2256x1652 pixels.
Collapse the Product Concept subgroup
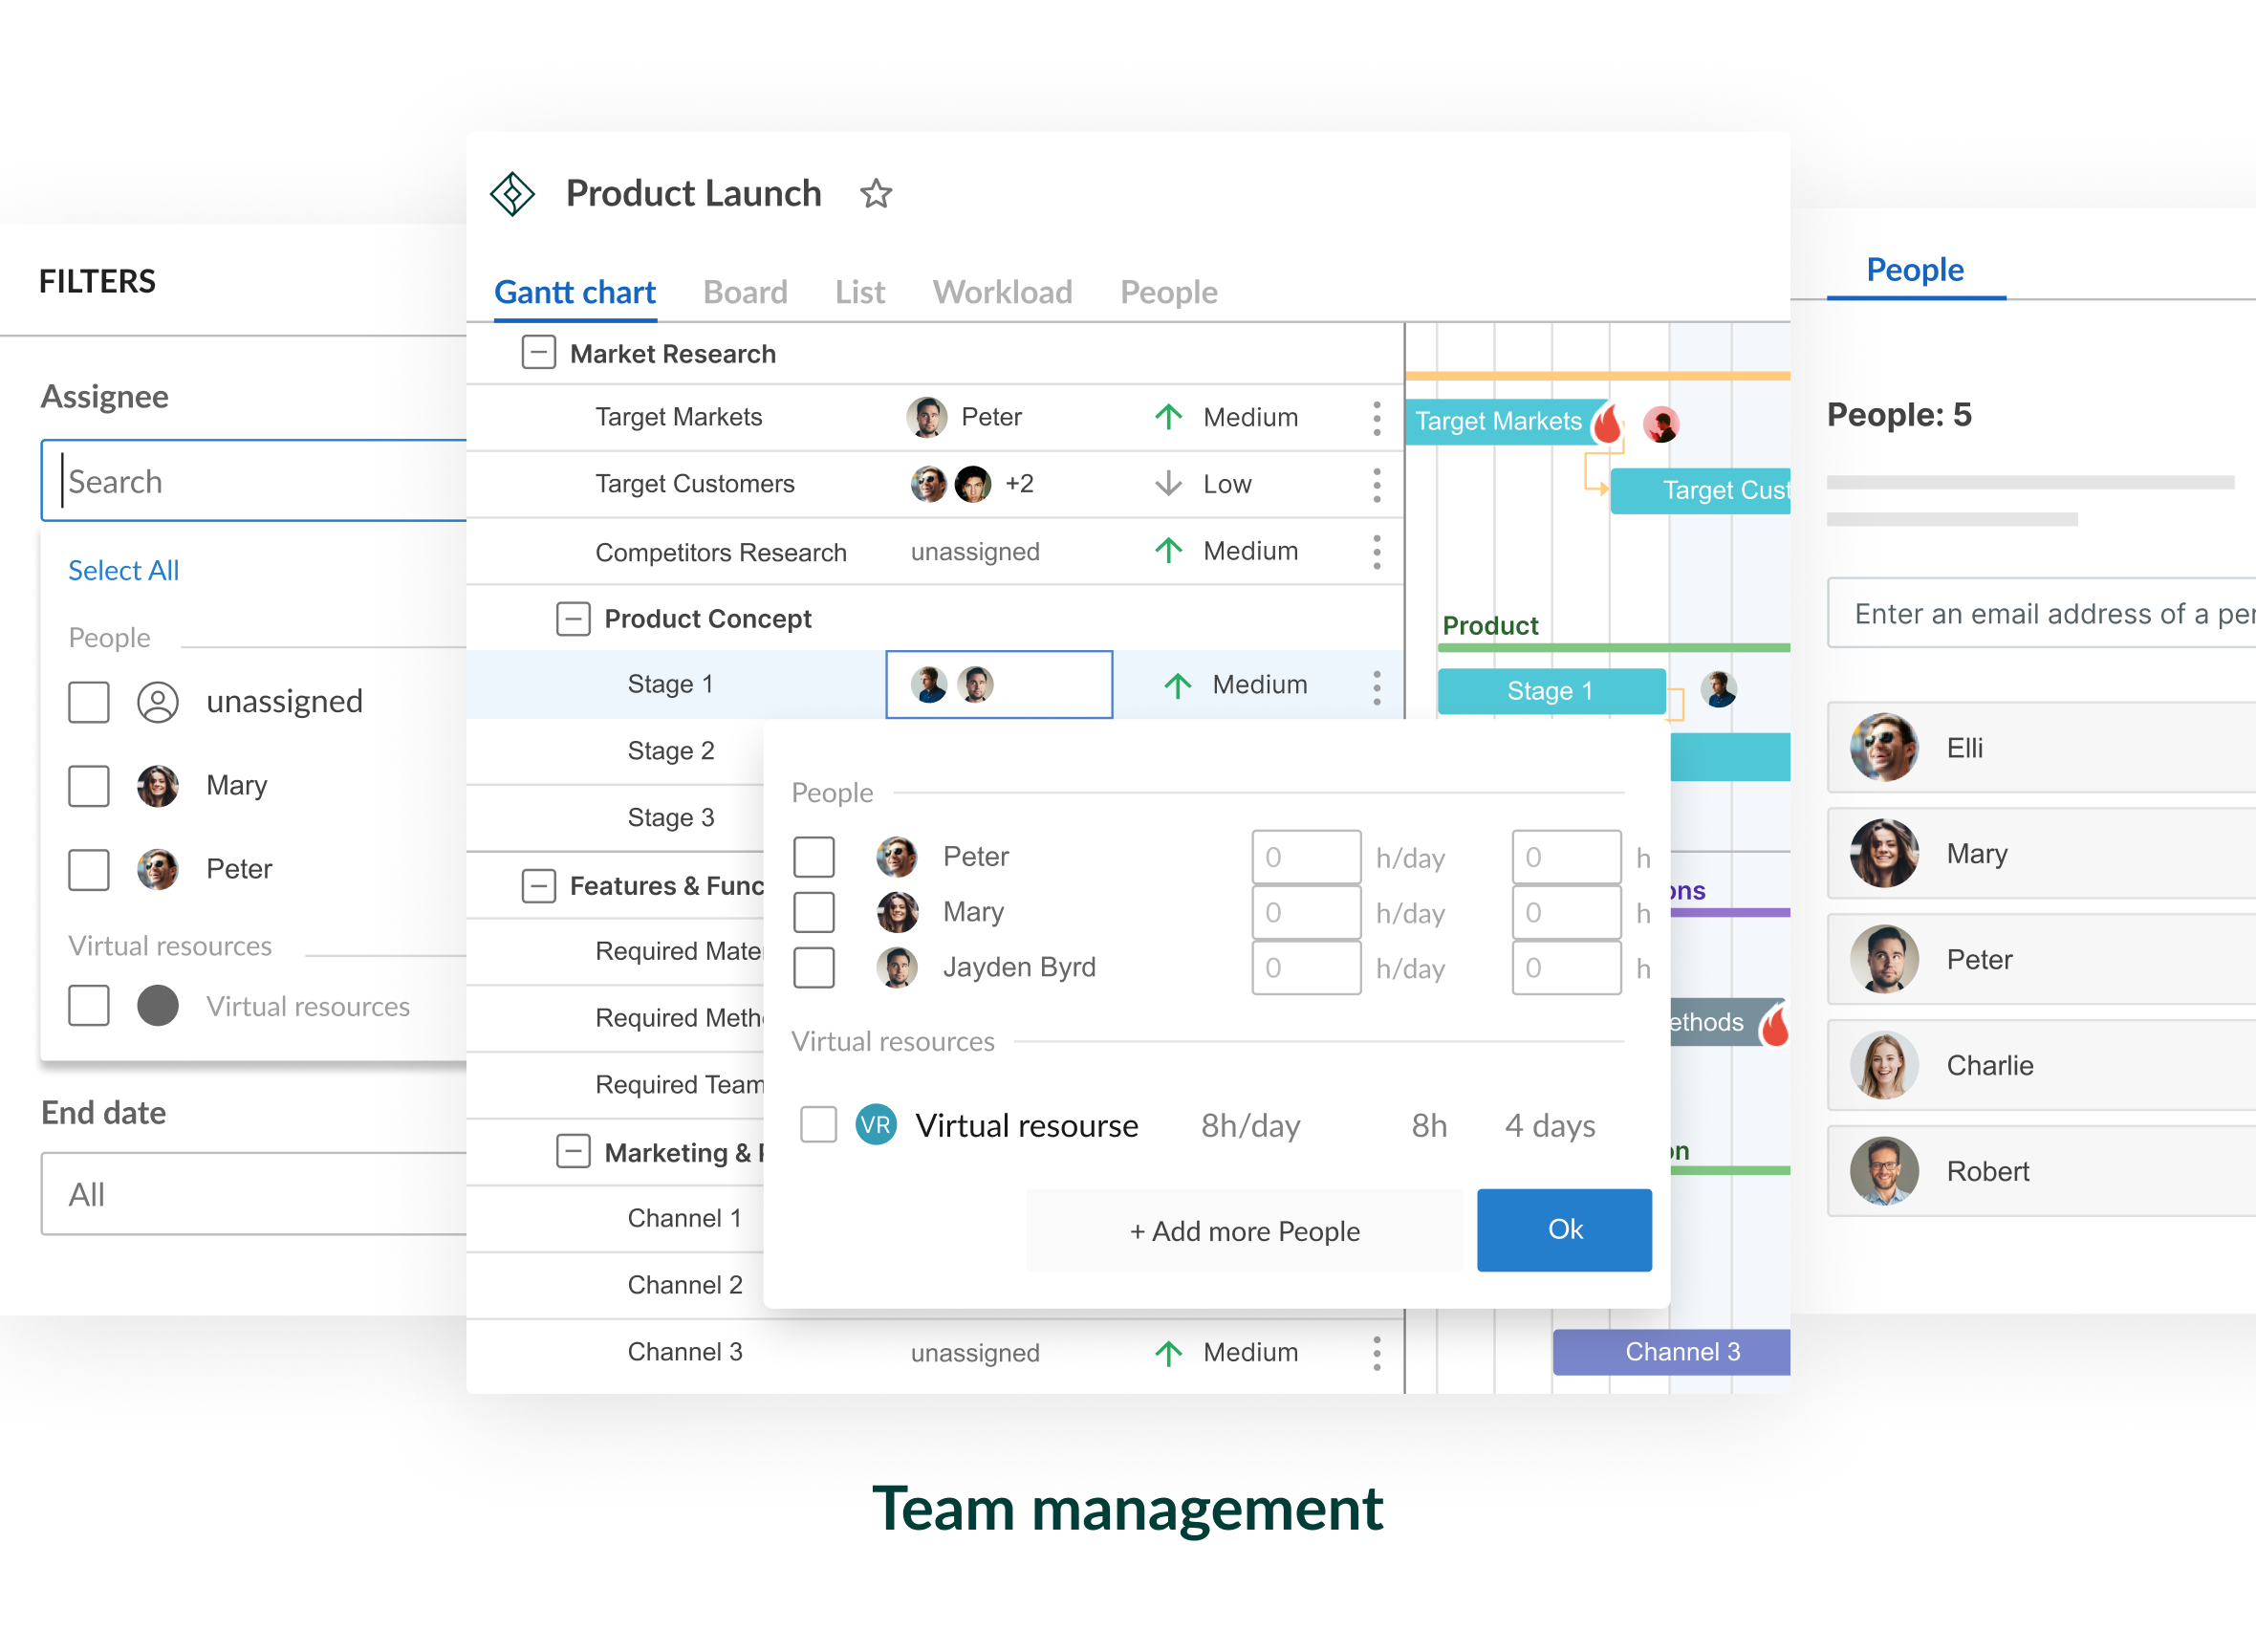[x=572, y=619]
